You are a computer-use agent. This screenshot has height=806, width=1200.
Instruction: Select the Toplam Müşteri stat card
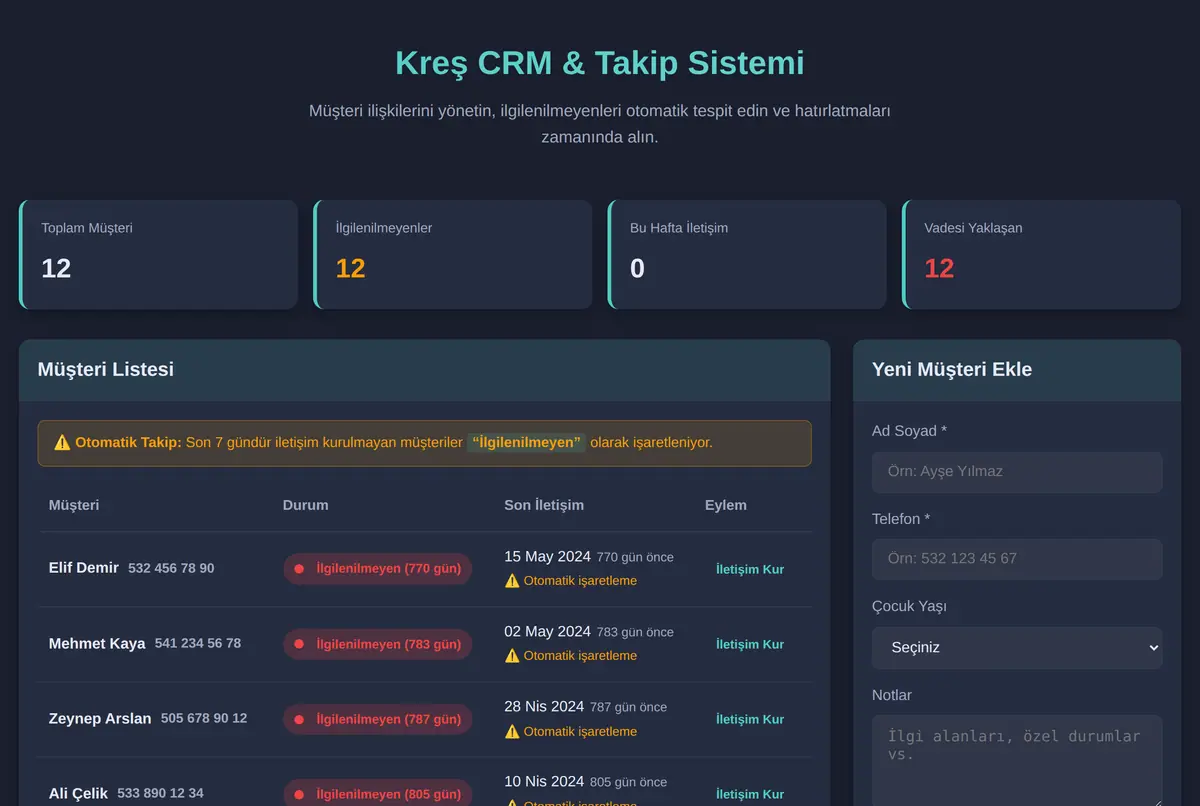click(158, 254)
